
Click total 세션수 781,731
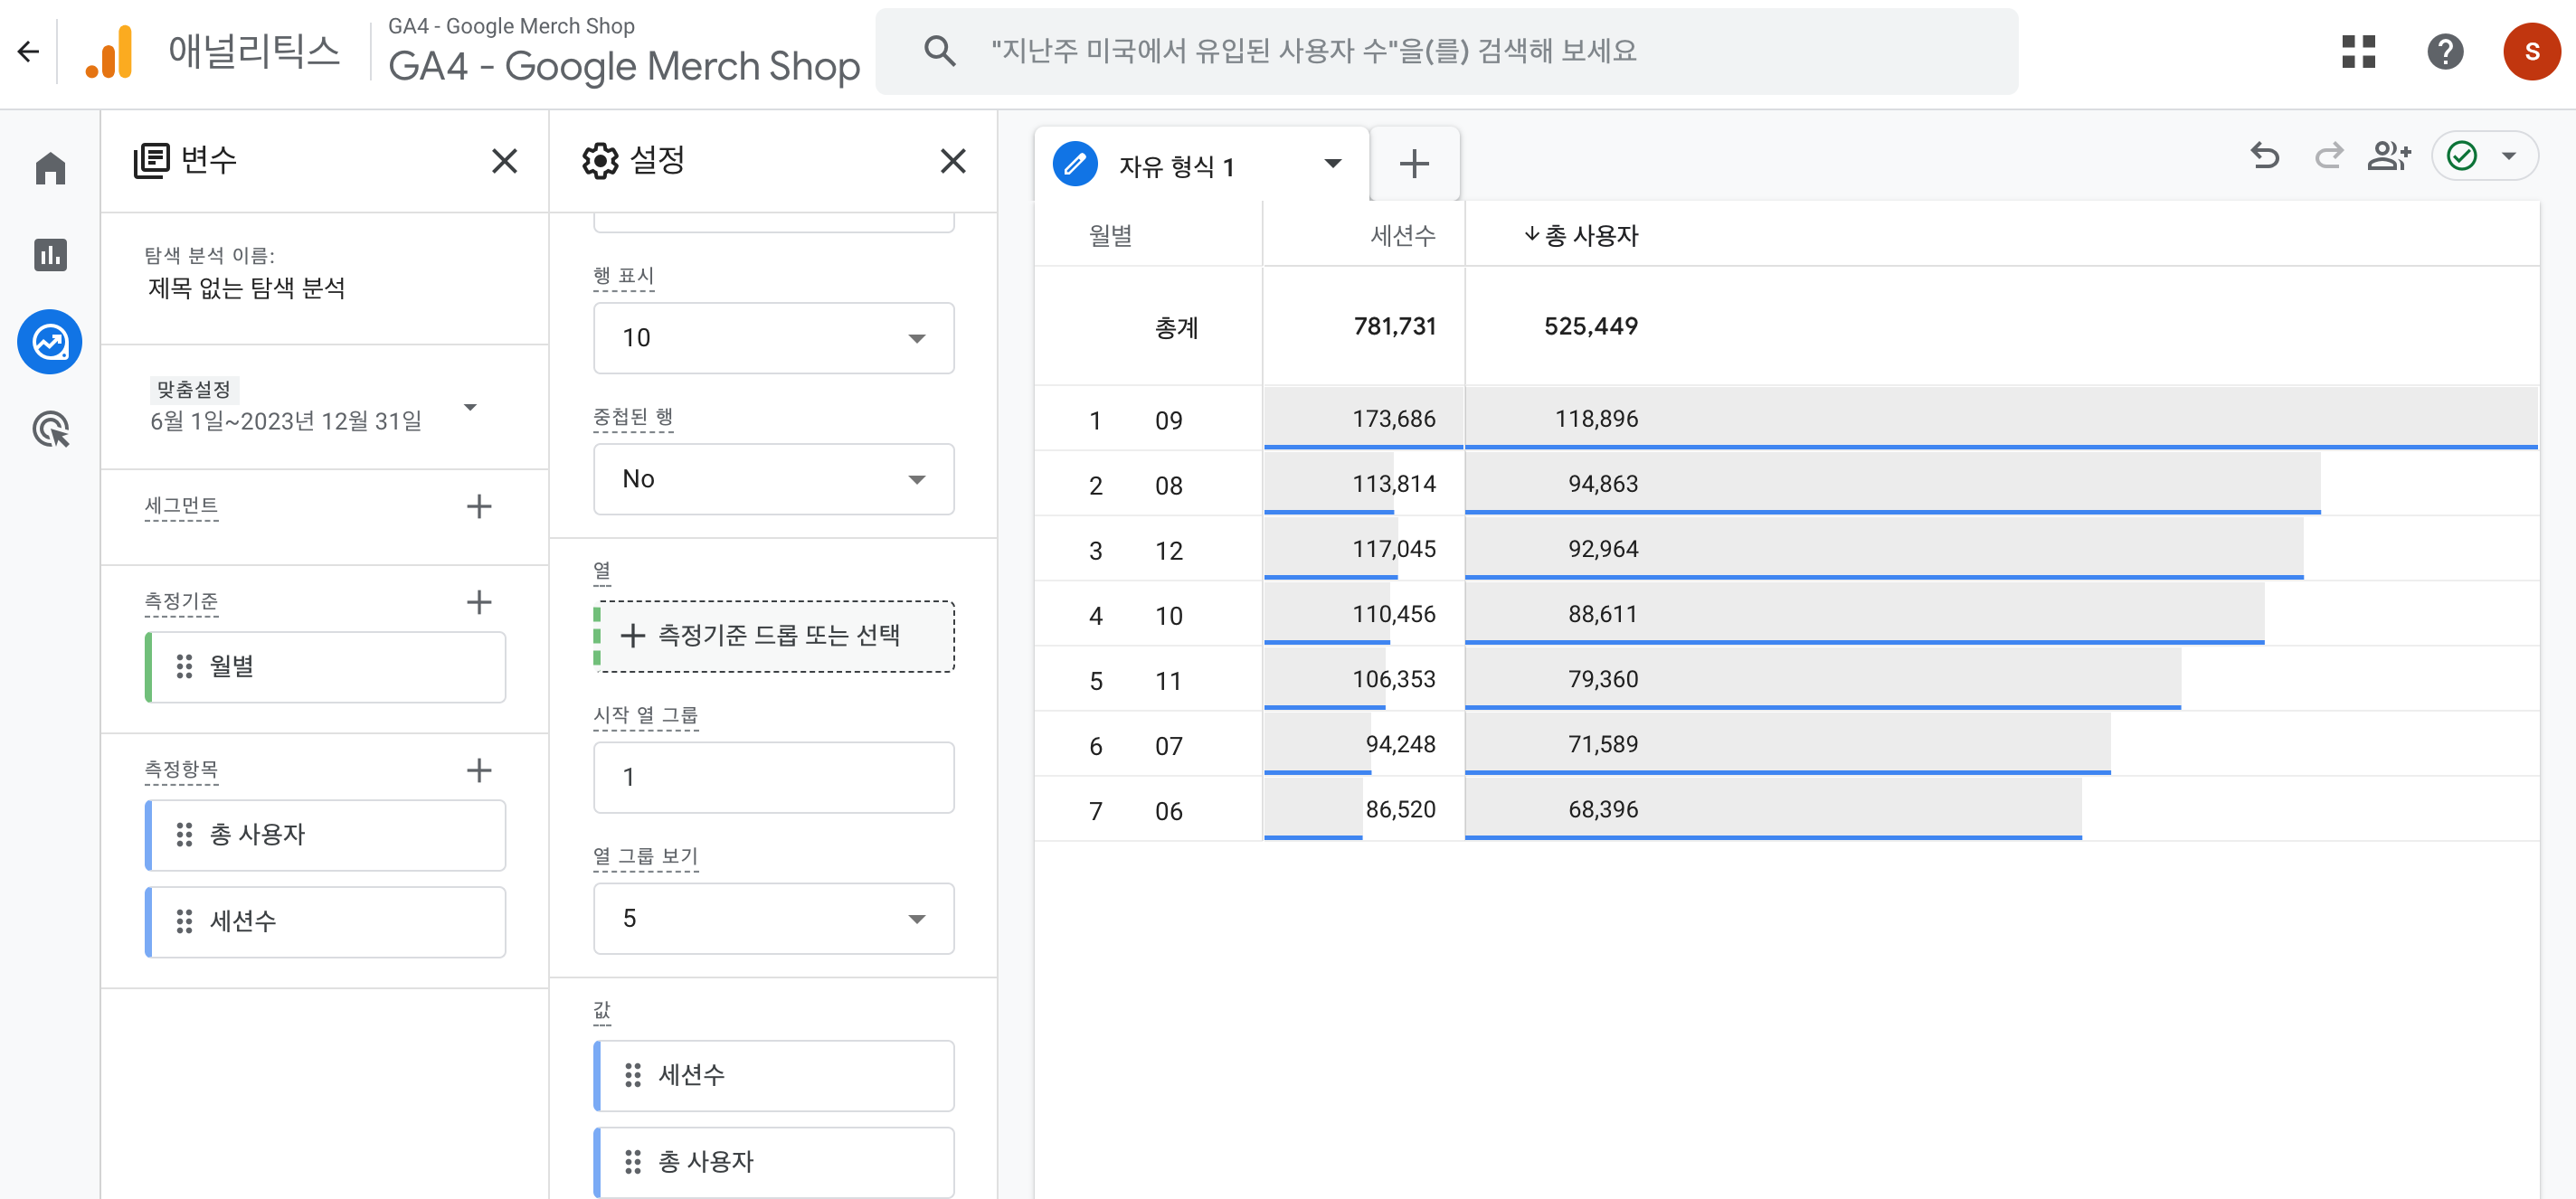[1394, 326]
